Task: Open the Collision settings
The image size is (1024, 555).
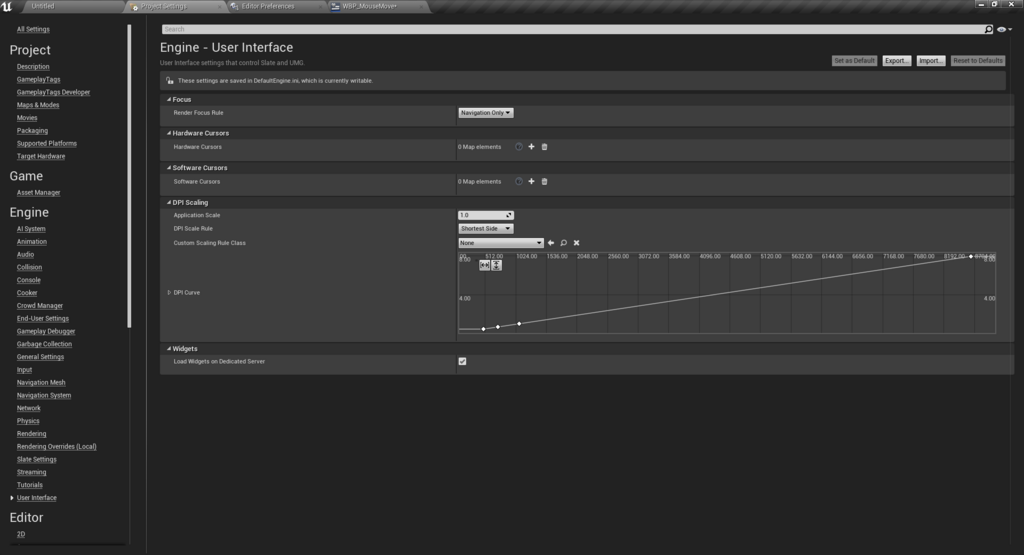Action: point(29,267)
